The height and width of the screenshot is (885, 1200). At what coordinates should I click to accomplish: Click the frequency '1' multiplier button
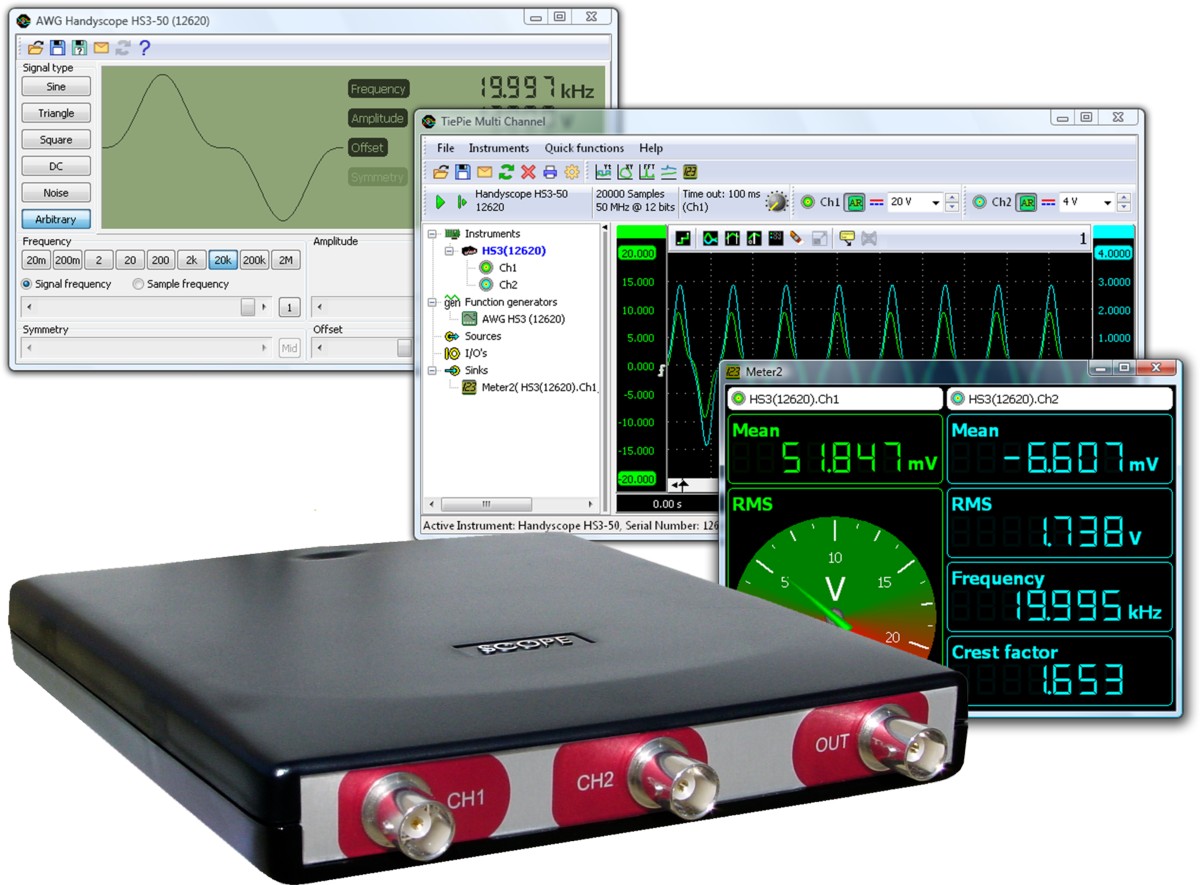[x=289, y=308]
